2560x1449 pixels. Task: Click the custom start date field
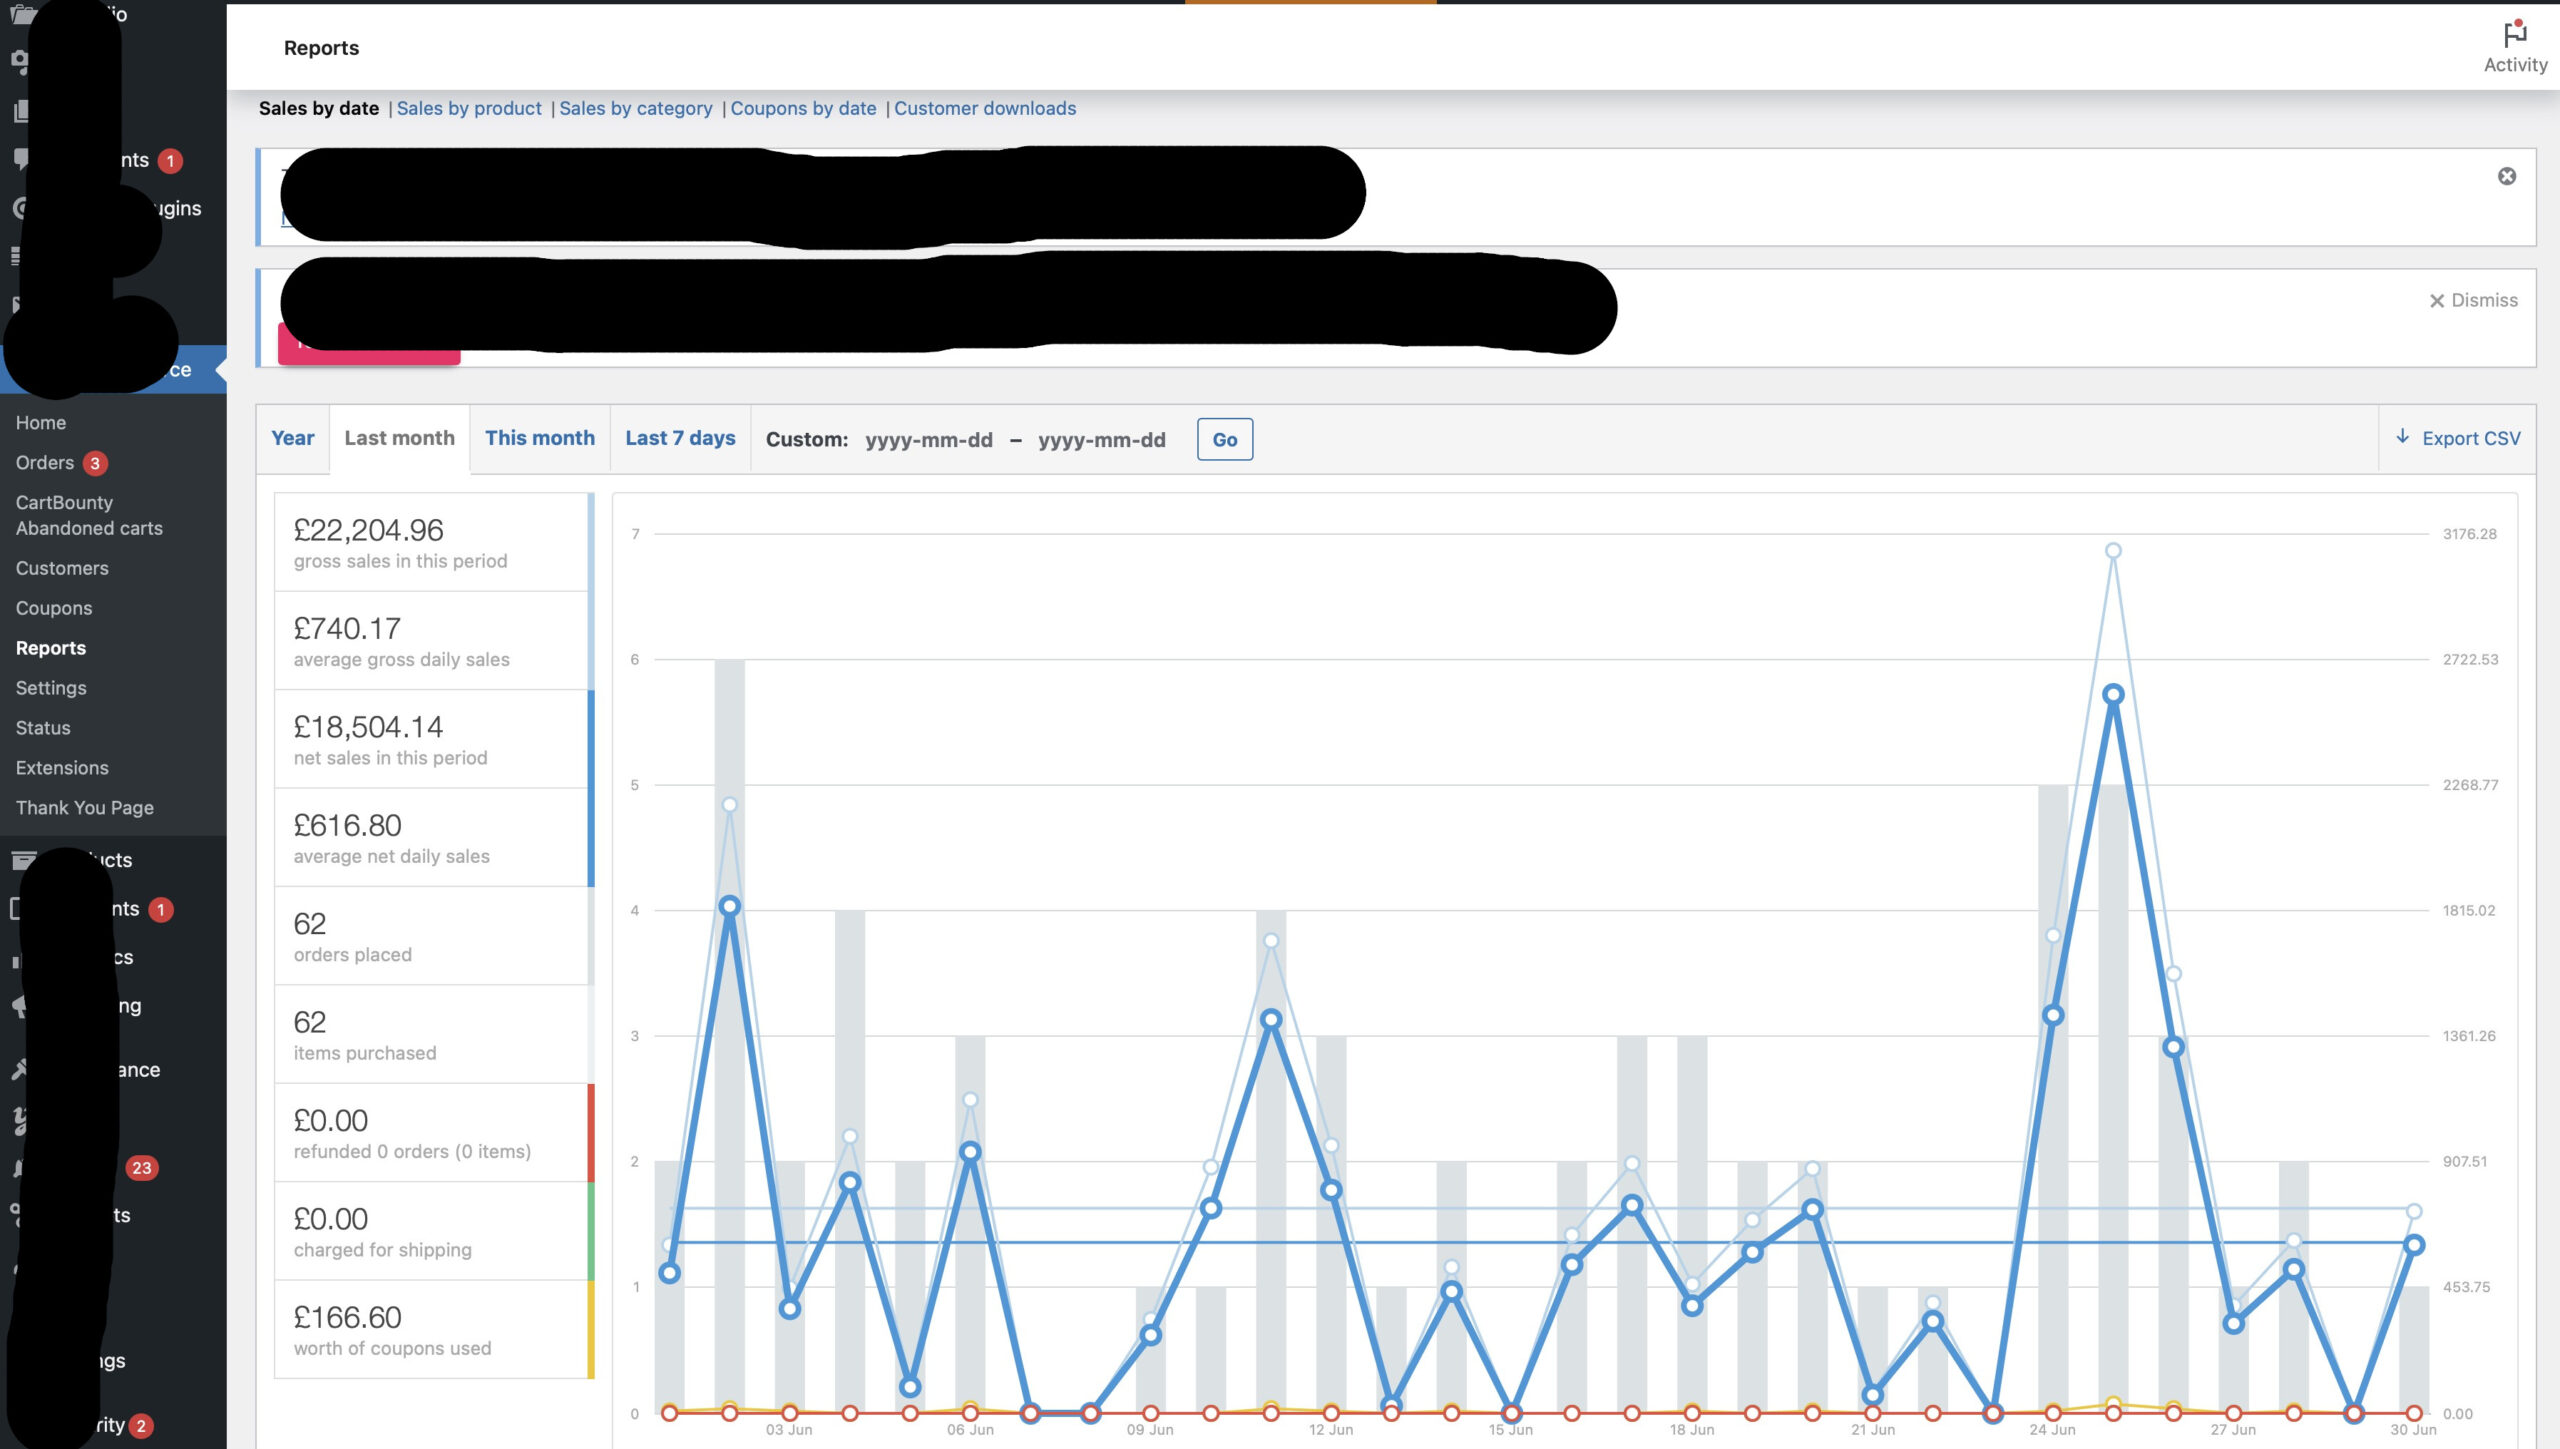click(928, 440)
